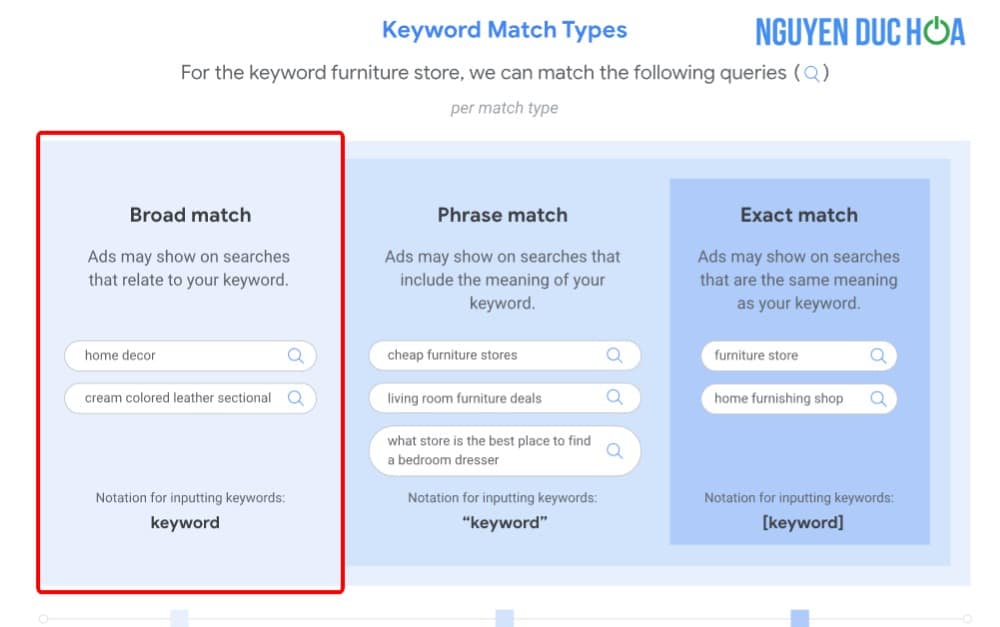Click the slider marker below Exact match
Viewport: 1000px width, 627px height.
(x=800, y=618)
